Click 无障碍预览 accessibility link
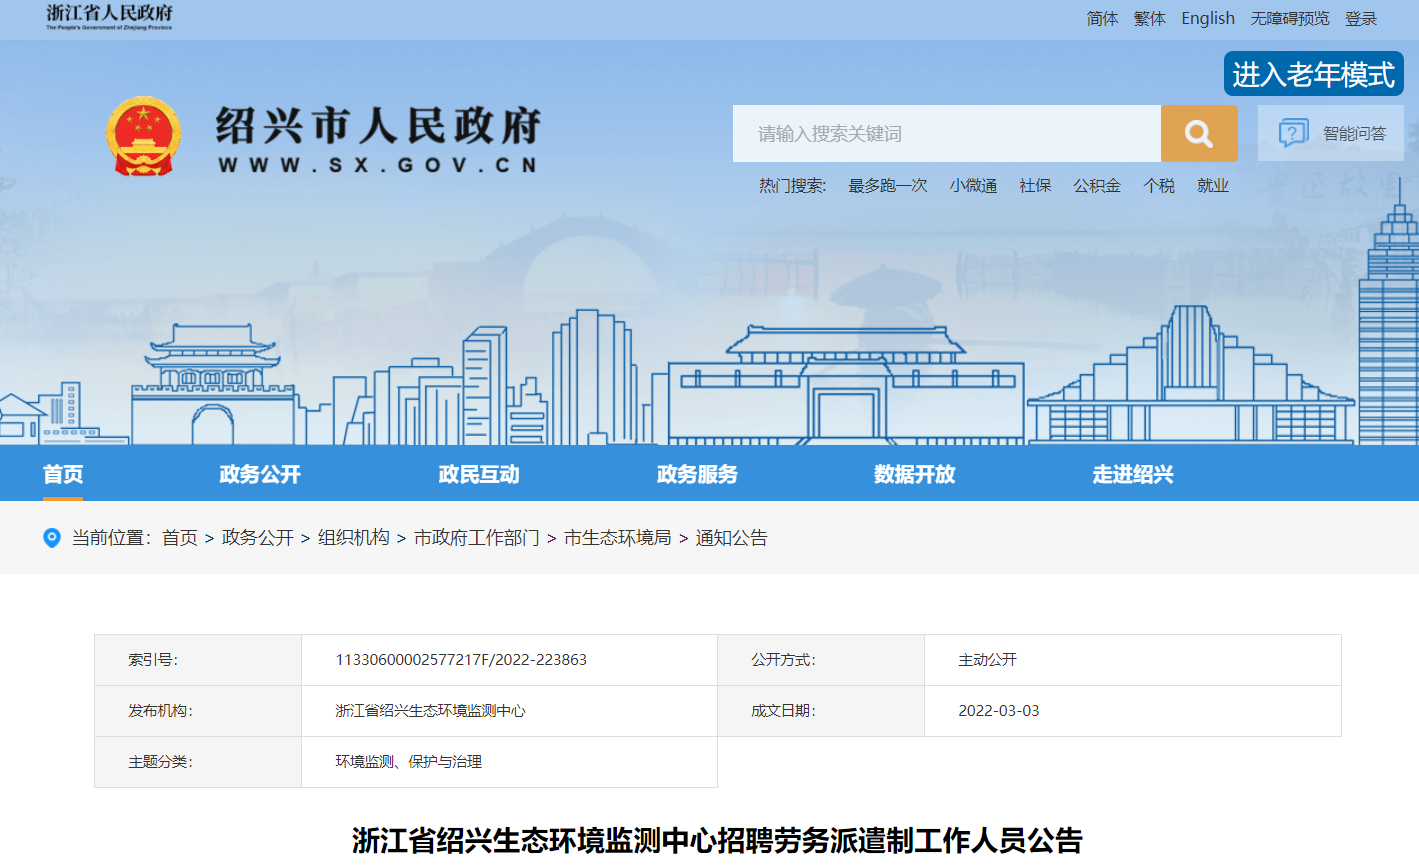This screenshot has width=1419, height=868. point(1290,19)
